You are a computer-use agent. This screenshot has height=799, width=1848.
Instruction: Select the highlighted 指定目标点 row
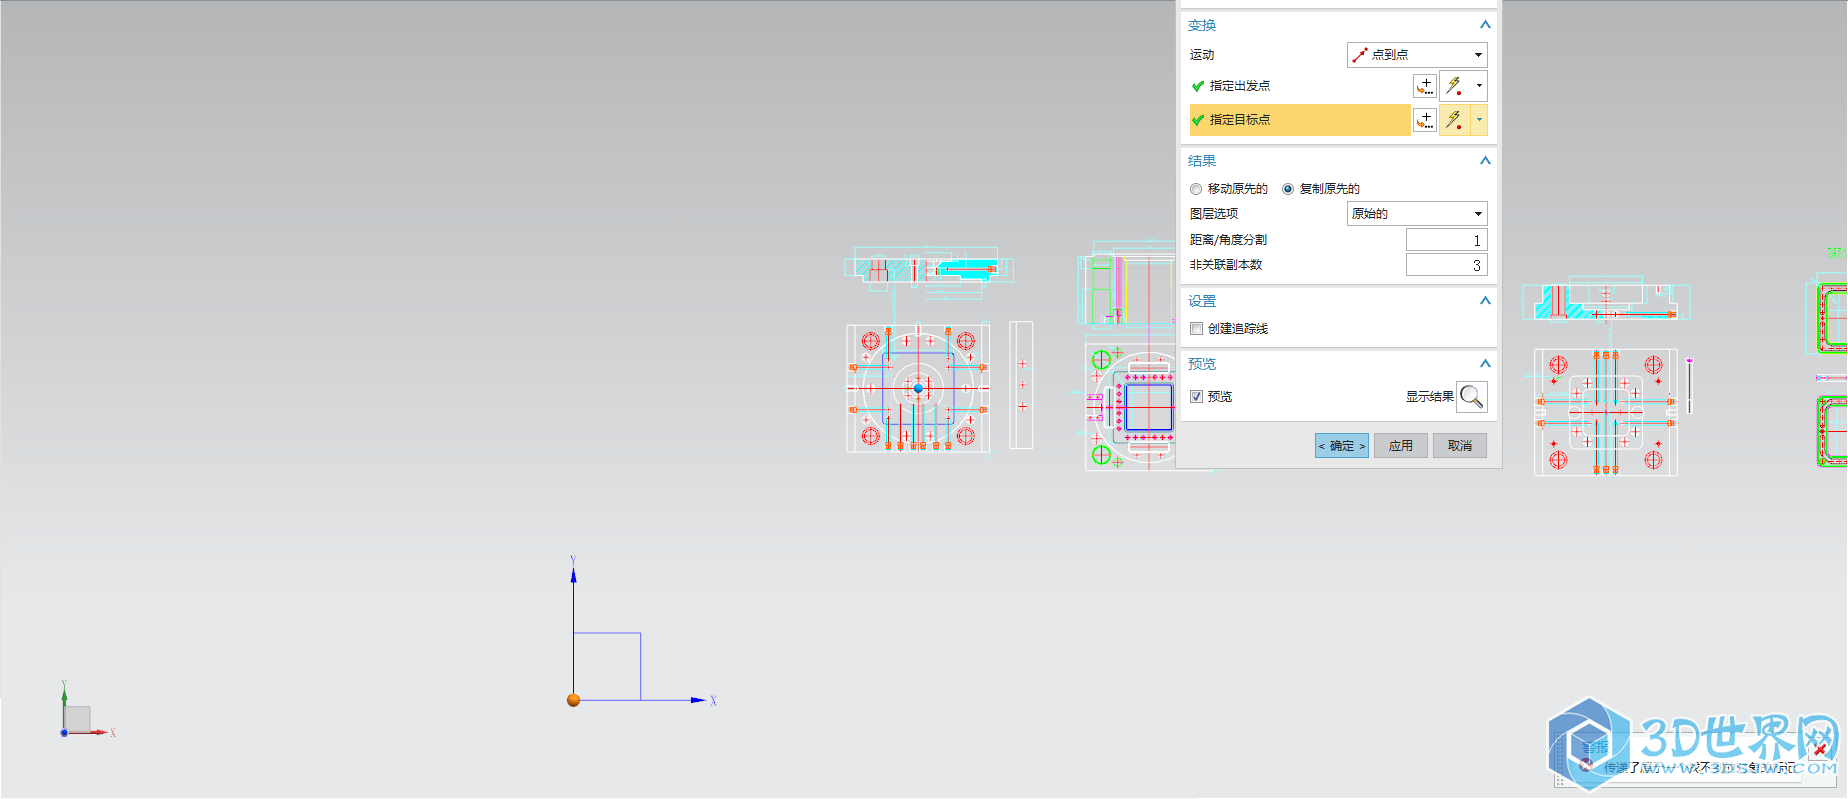[1300, 120]
